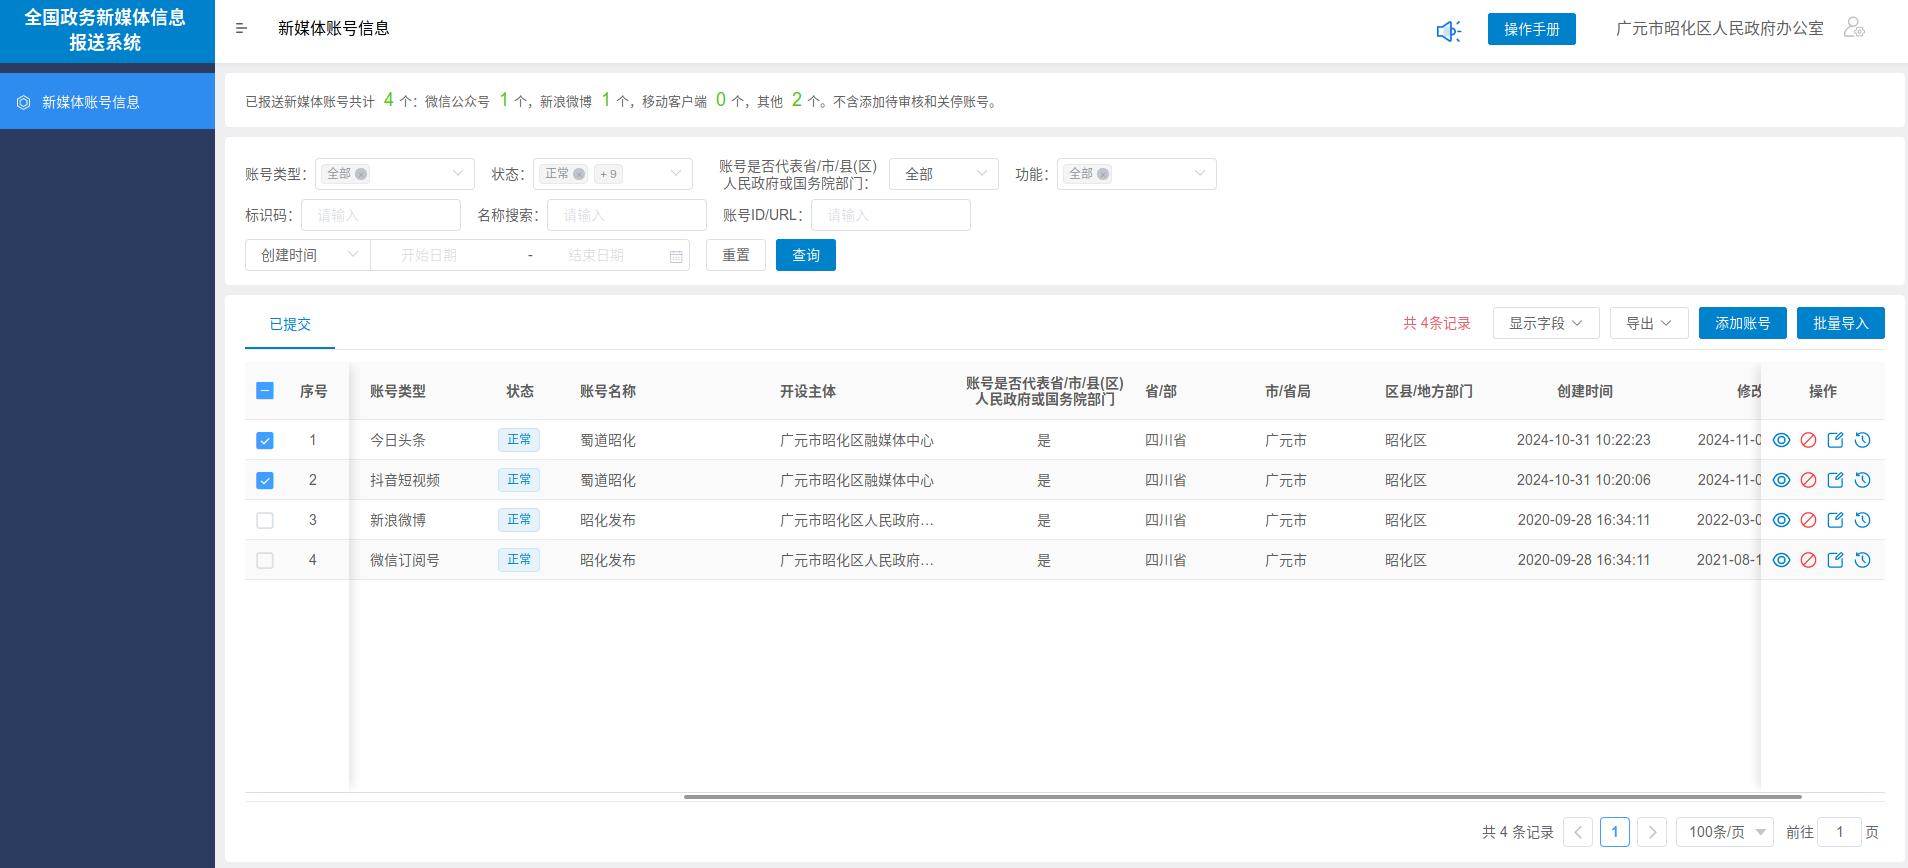Viewport: 1908px width, 868px height.
Task: Open the 100条/页 page size selector
Action: pyautogui.click(x=1725, y=832)
